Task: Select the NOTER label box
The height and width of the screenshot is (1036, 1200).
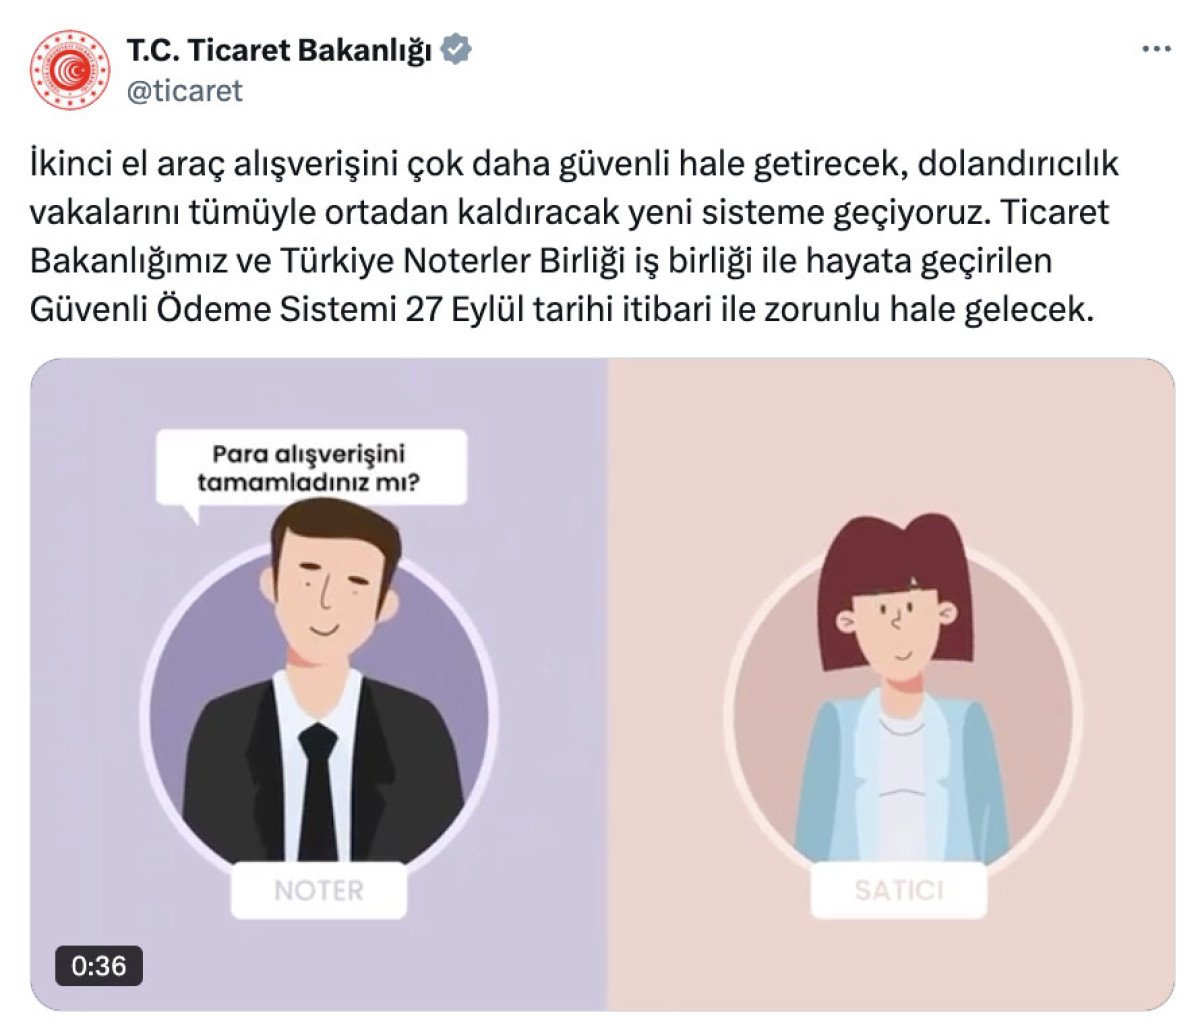Action: pyautogui.click(x=319, y=890)
